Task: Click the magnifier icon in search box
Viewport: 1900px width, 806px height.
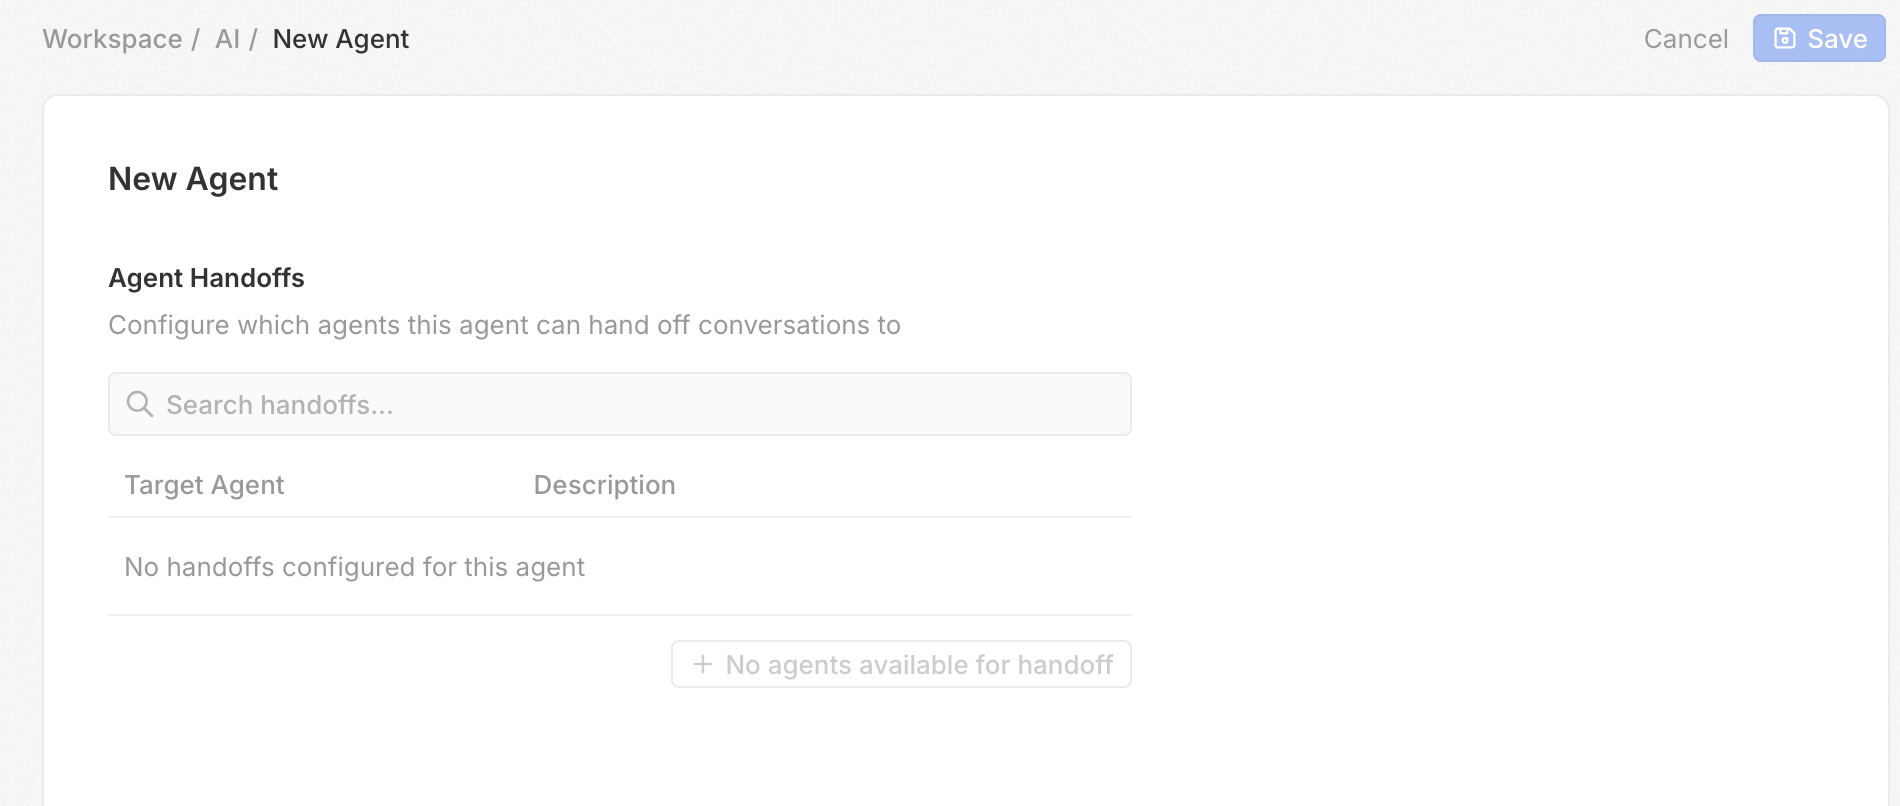Action: click(140, 404)
